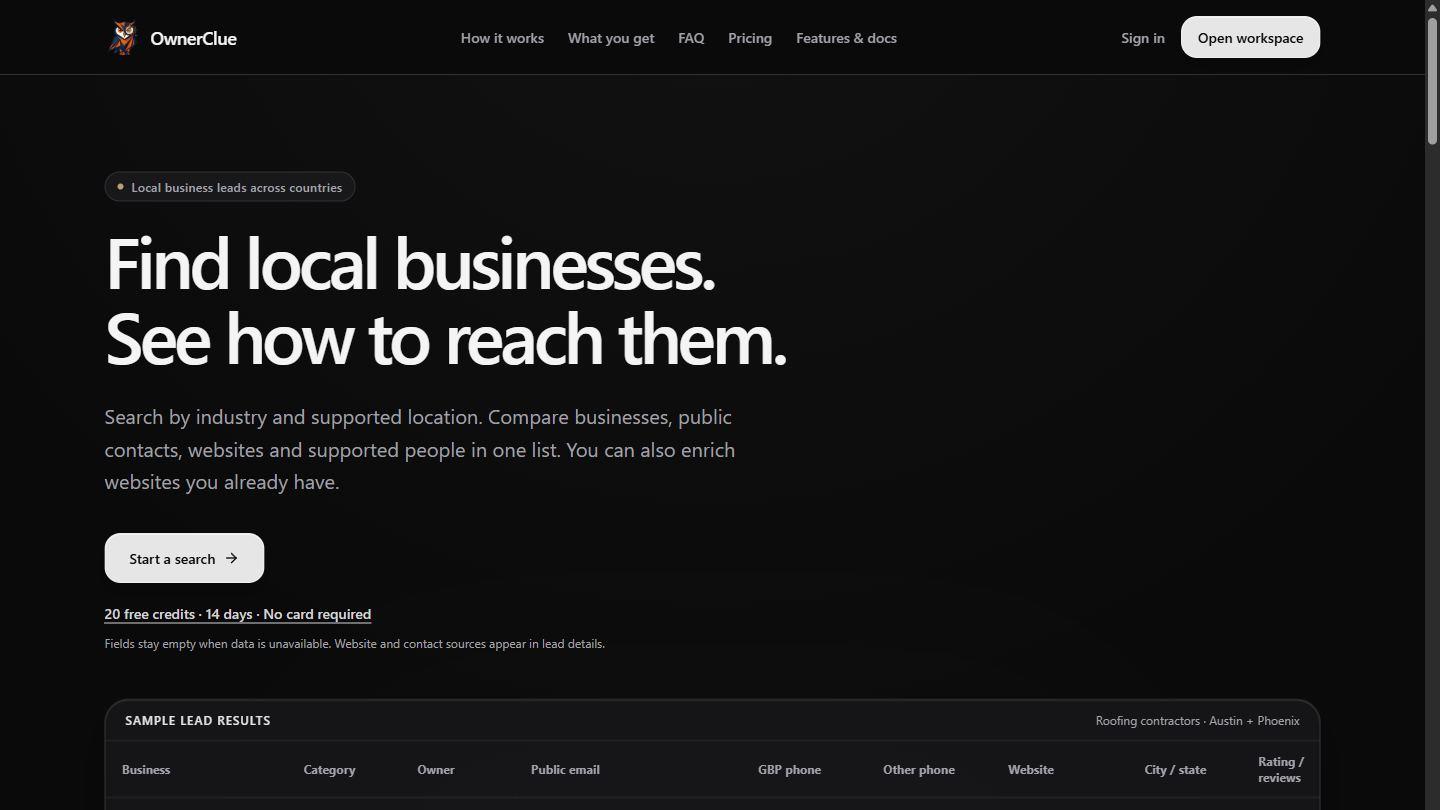View the Pricing page
The width and height of the screenshot is (1440, 810).
pyautogui.click(x=750, y=38)
